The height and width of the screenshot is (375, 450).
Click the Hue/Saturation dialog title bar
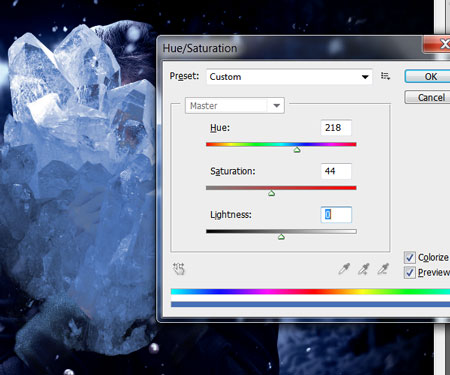tap(290, 48)
